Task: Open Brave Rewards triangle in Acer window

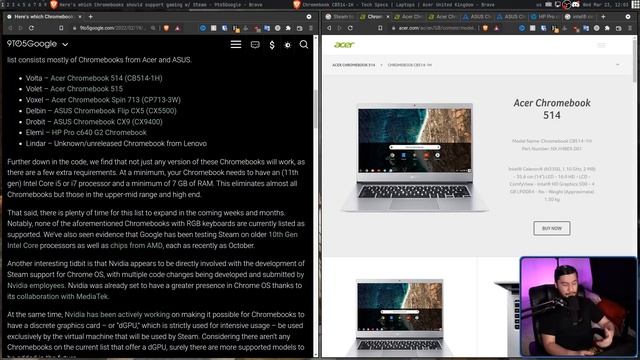Action: [x=496, y=28]
